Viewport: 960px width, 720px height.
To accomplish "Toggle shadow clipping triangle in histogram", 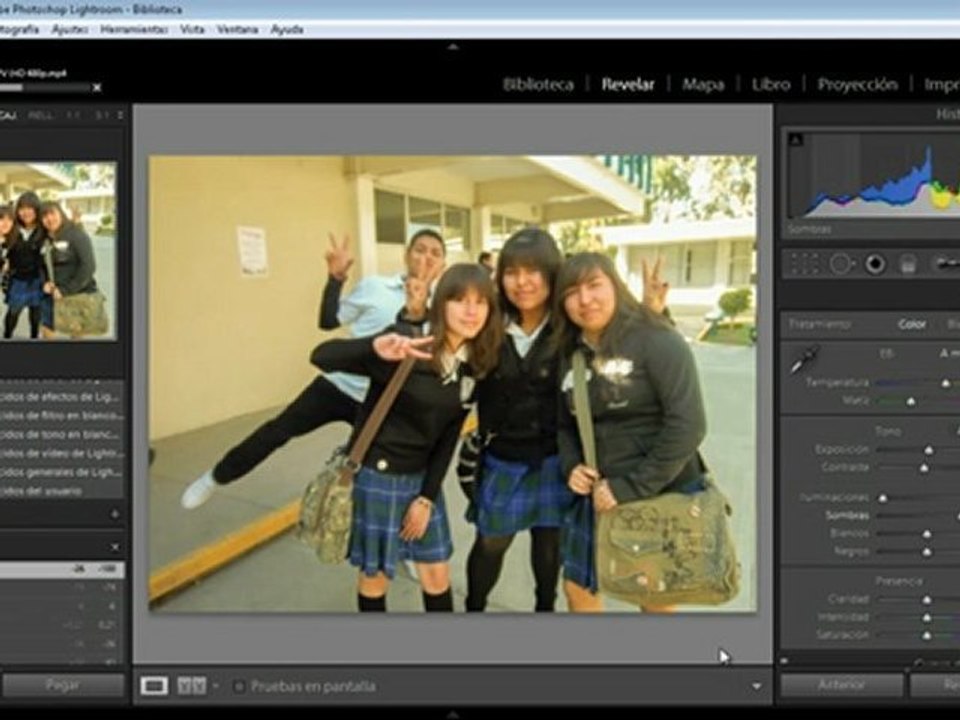I will pyautogui.click(x=795, y=140).
